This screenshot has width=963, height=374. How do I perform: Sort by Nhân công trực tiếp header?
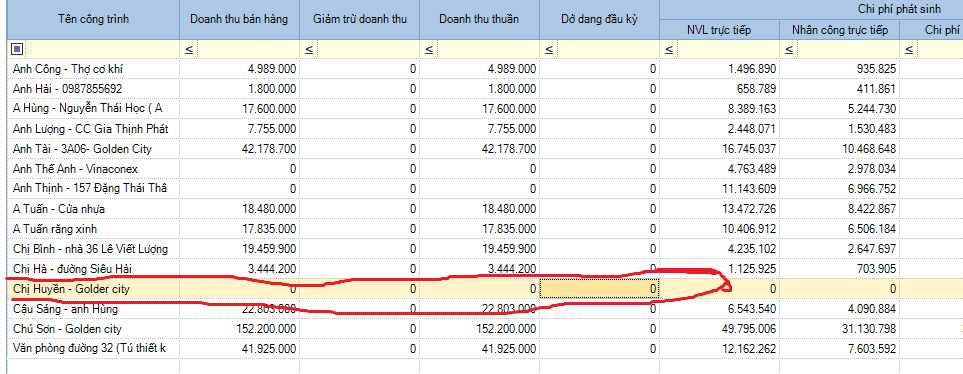coord(839,30)
